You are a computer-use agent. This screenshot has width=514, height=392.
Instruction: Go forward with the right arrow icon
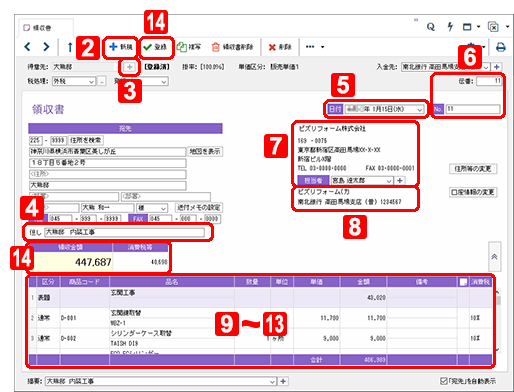click(46, 47)
